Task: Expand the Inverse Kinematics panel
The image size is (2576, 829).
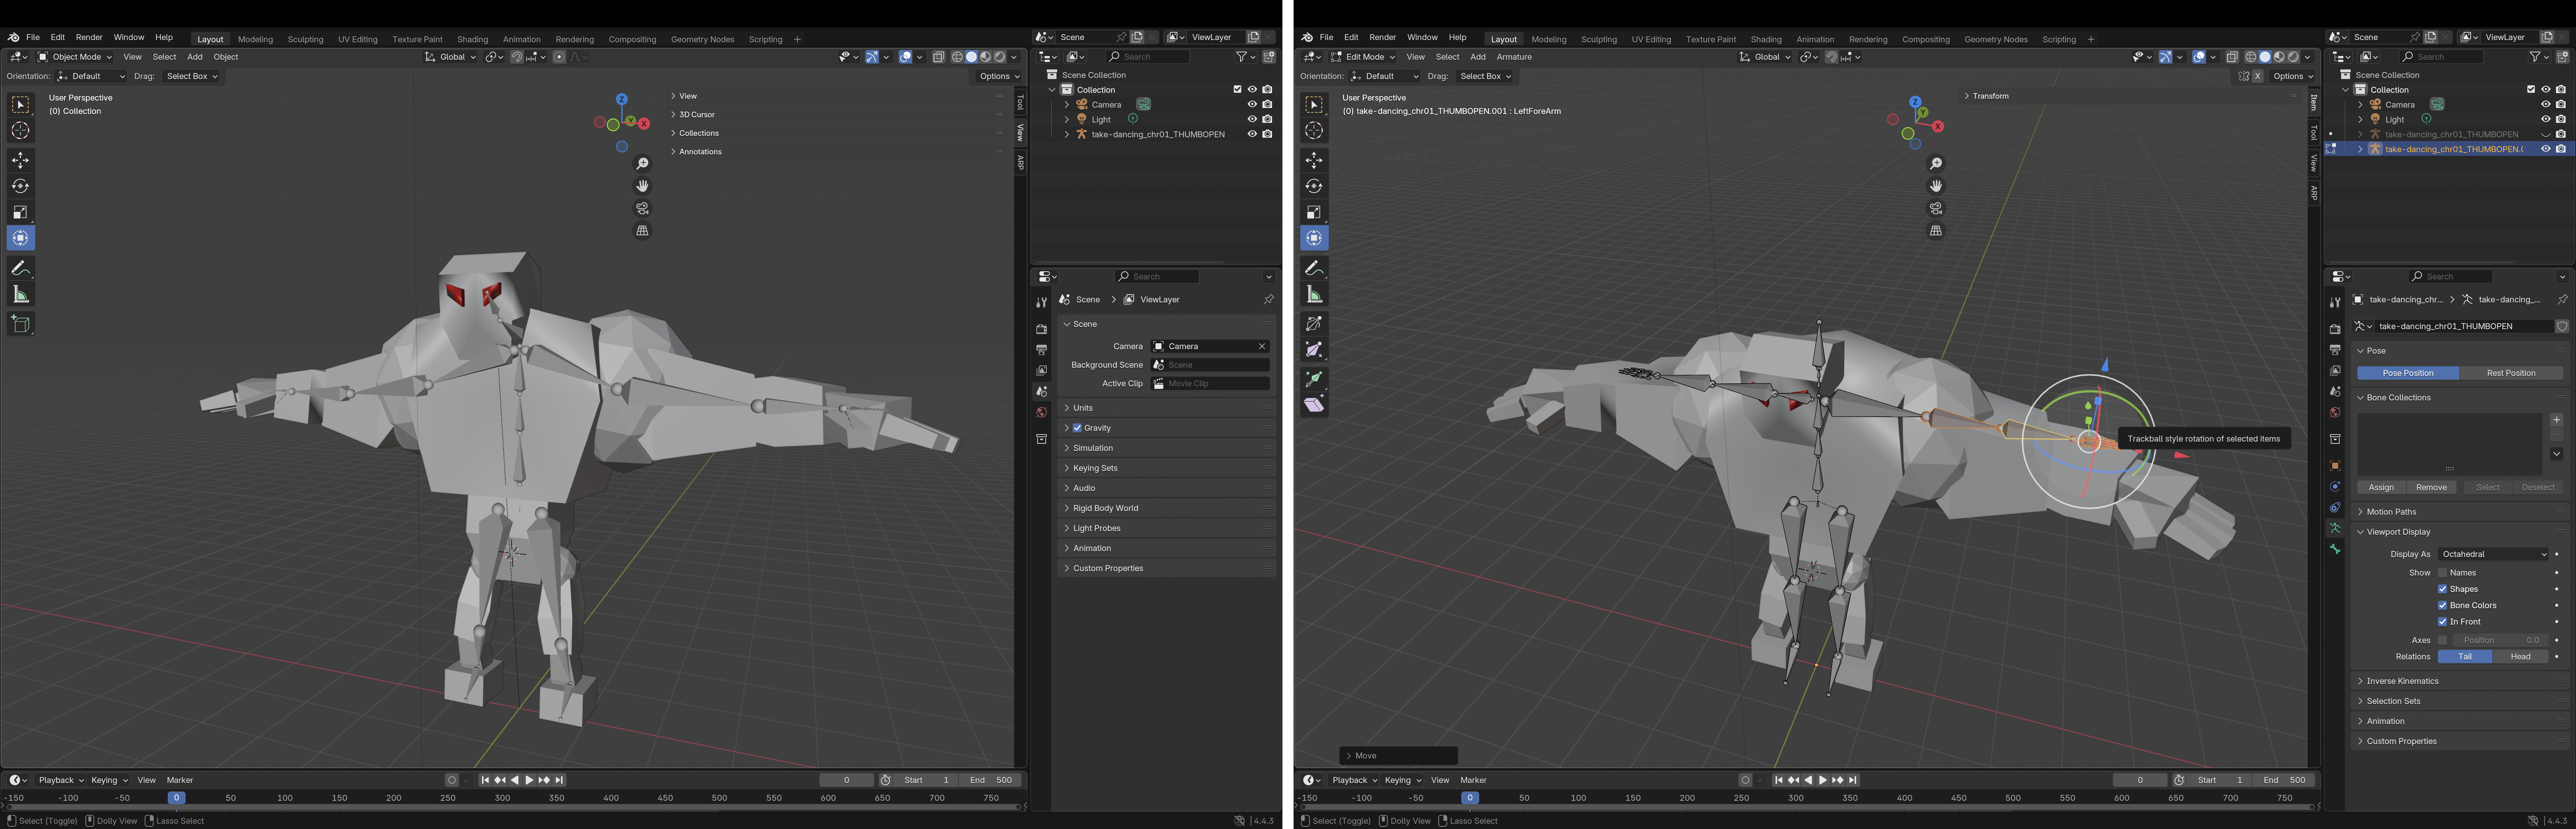Action: pyautogui.click(x=2459, y=681)
